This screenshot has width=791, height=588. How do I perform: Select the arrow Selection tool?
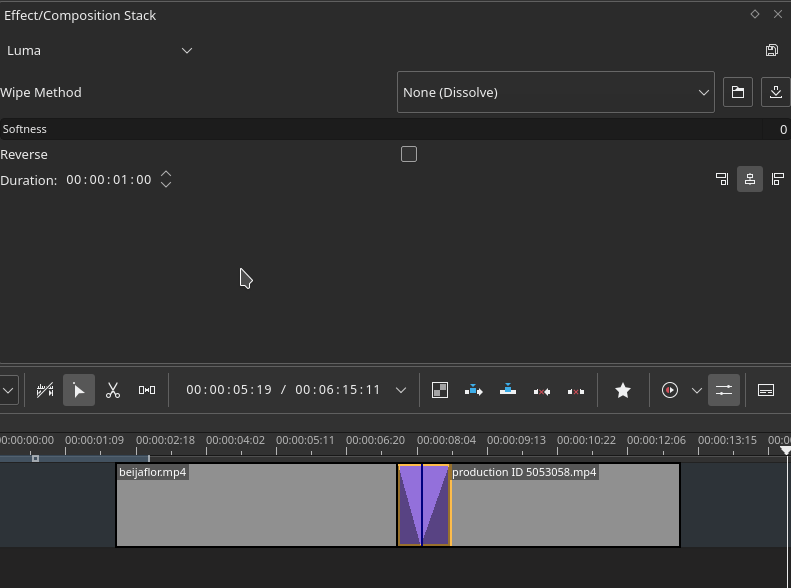[79, 390]
